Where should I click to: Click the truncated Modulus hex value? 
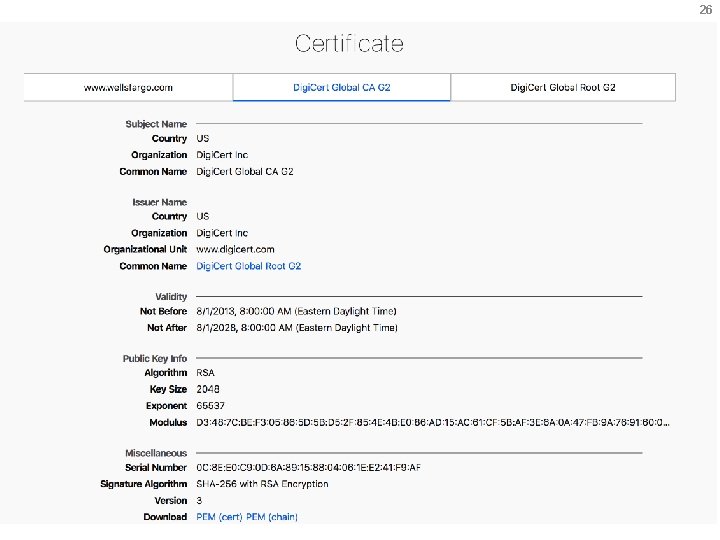[432, 422]
